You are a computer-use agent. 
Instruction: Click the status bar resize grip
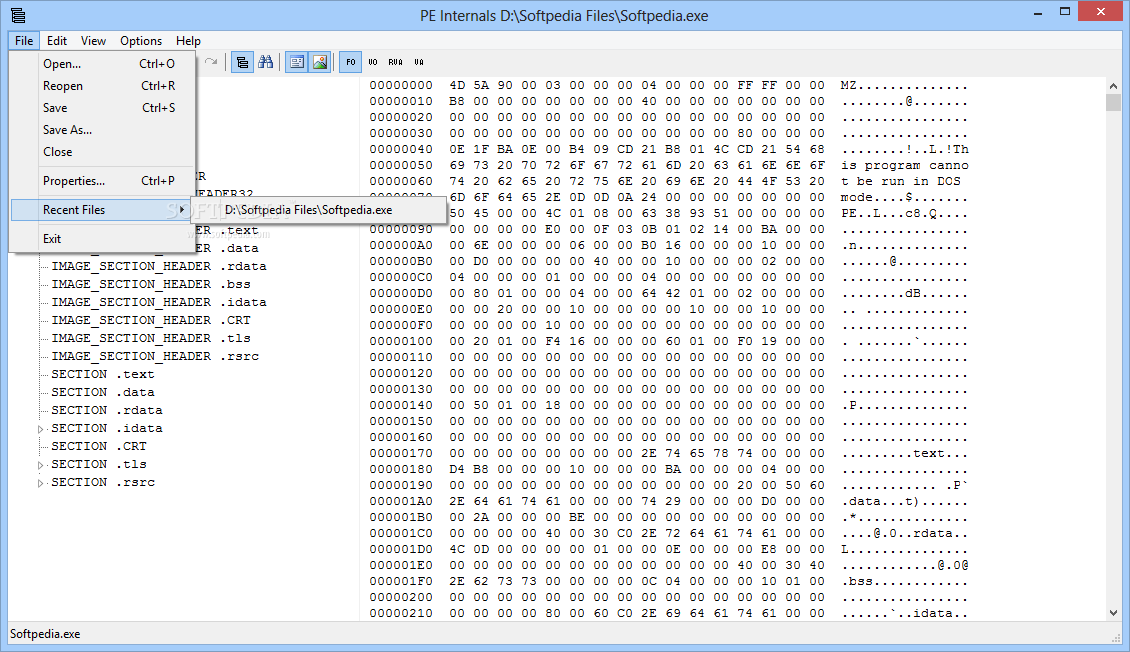pyautogui.click(x=1116, y=636)
